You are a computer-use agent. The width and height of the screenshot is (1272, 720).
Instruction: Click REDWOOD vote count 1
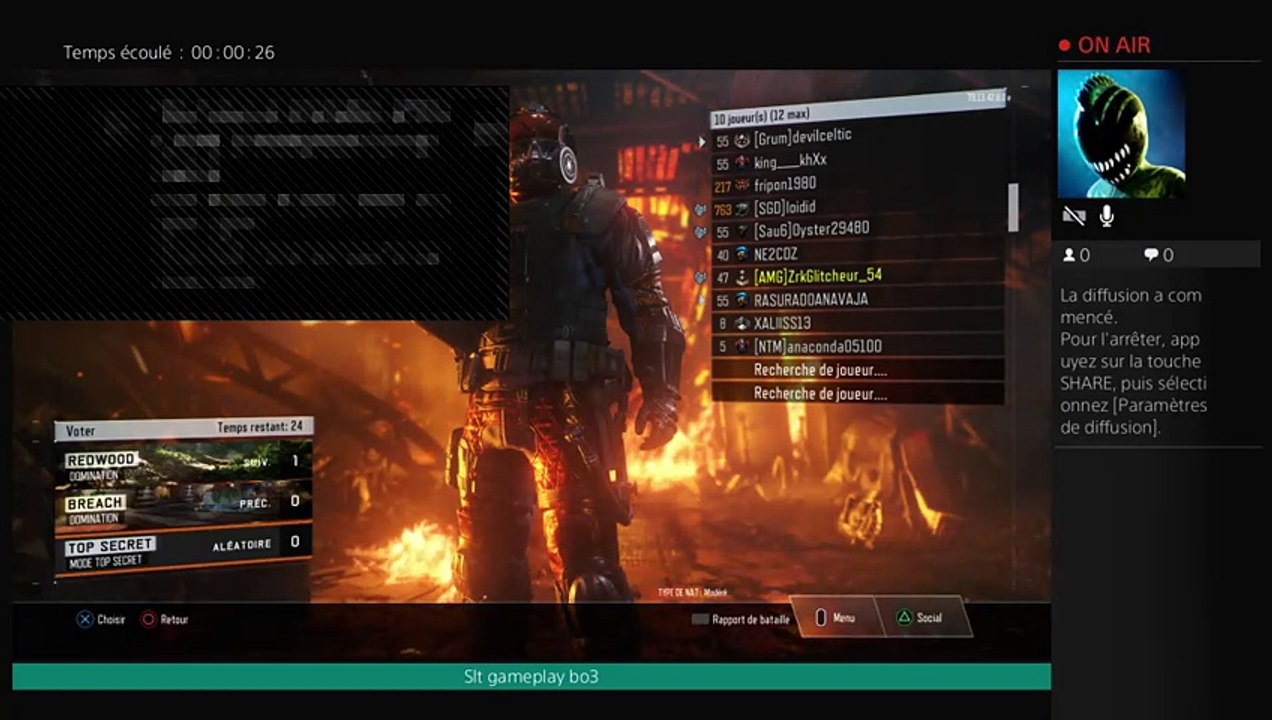point(295,461)
